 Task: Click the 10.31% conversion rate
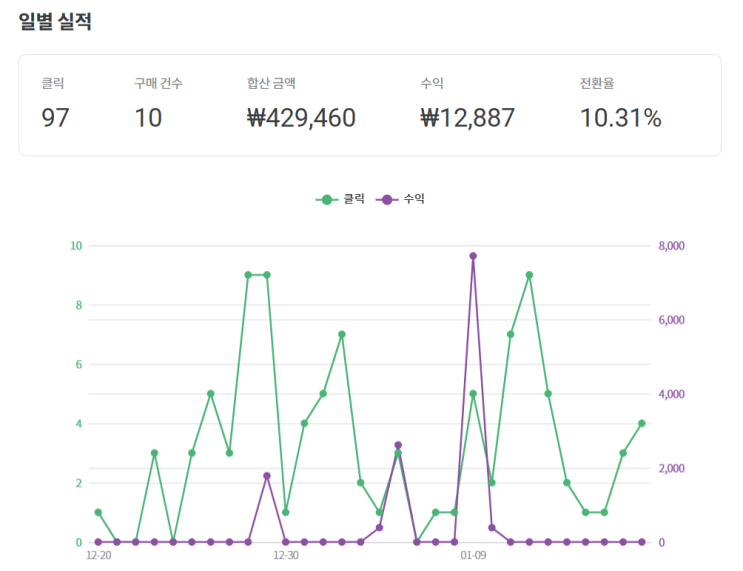[x=621, y=118]
